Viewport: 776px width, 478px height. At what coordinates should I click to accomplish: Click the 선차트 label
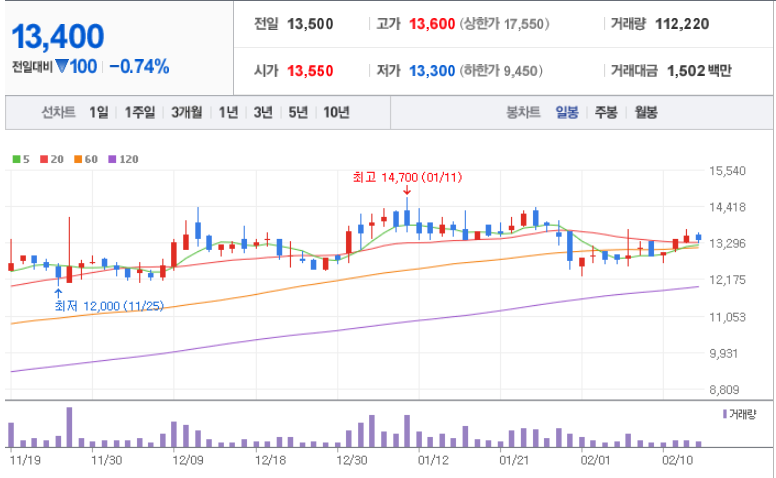pyautogui.click(x=58, y=112)
